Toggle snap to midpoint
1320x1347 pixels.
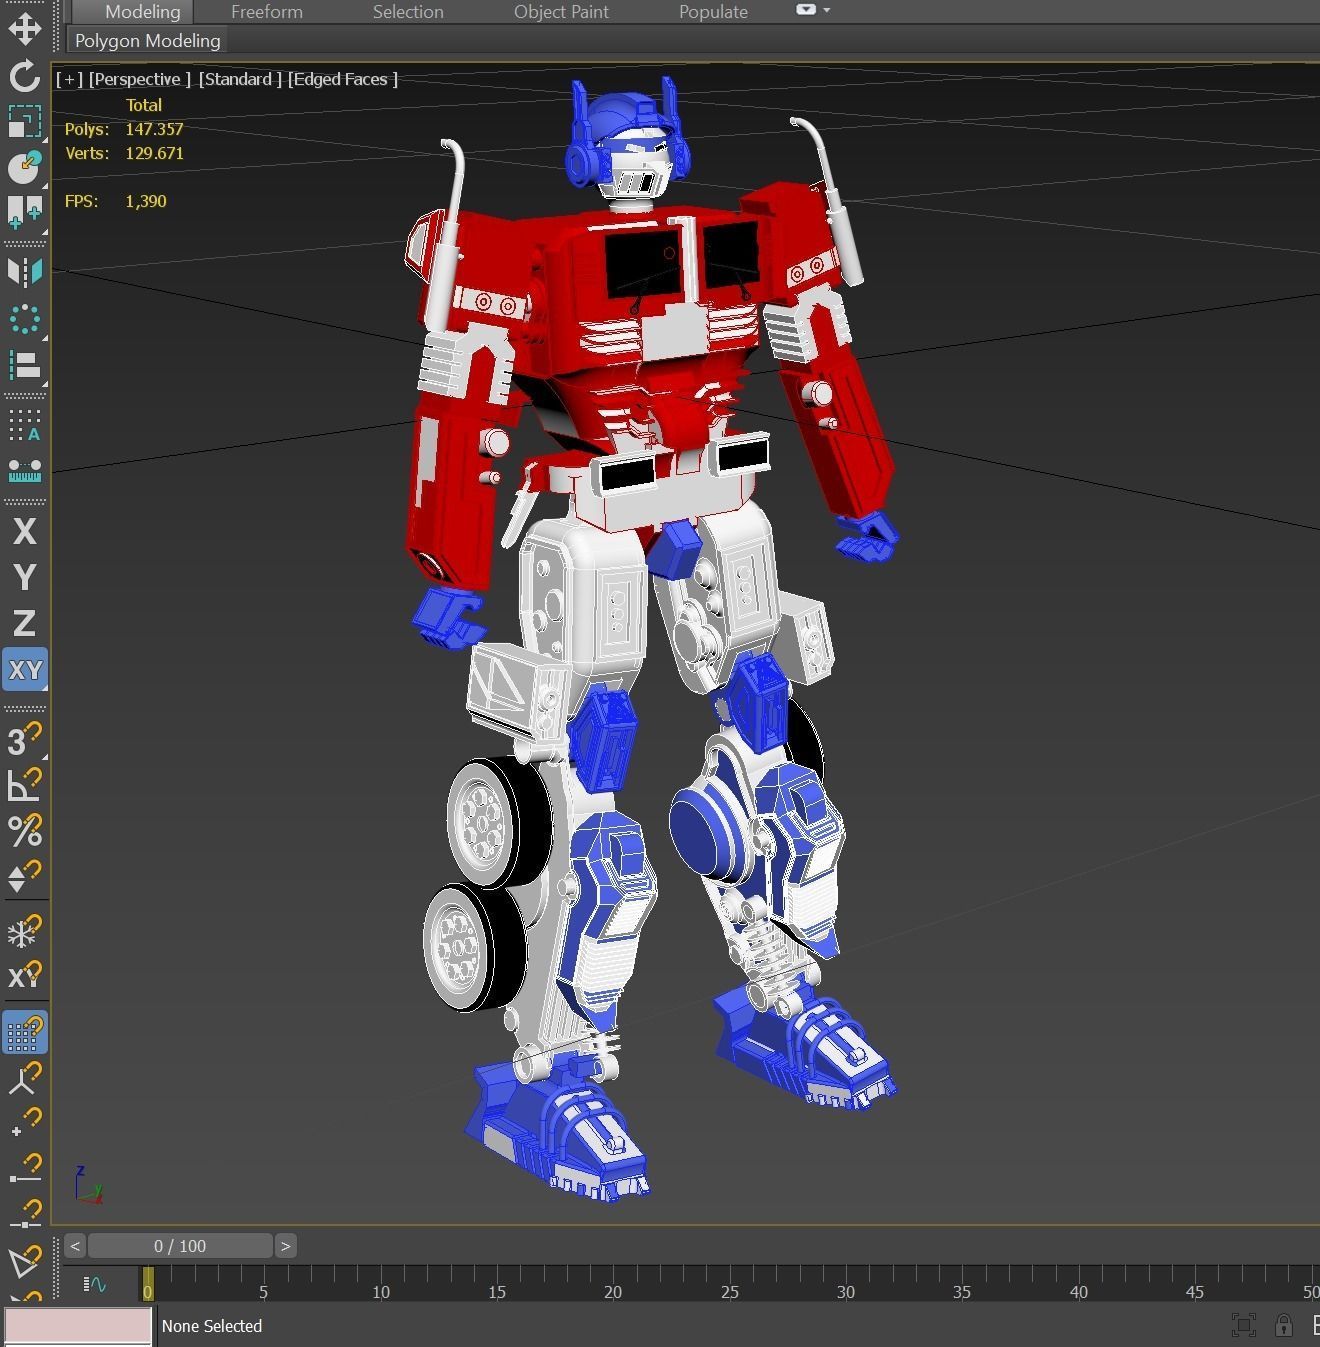coord(24,1212)
